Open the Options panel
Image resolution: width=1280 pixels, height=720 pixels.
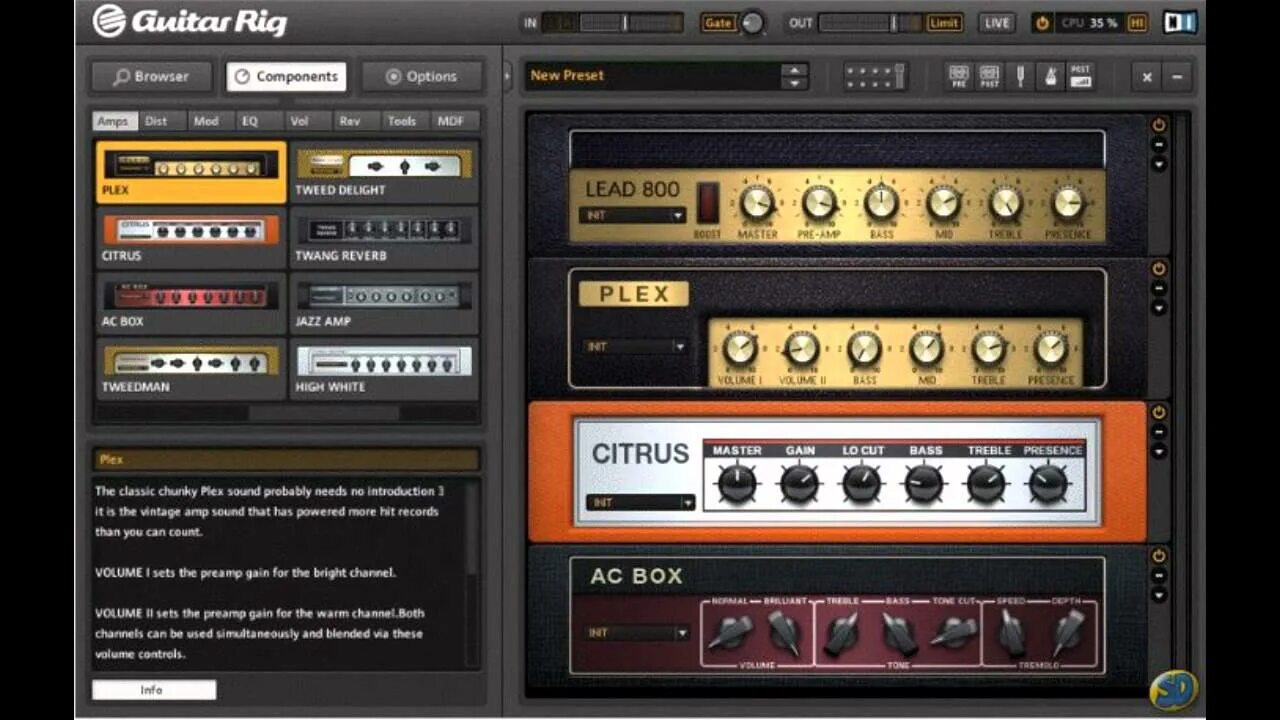point(422,76)
